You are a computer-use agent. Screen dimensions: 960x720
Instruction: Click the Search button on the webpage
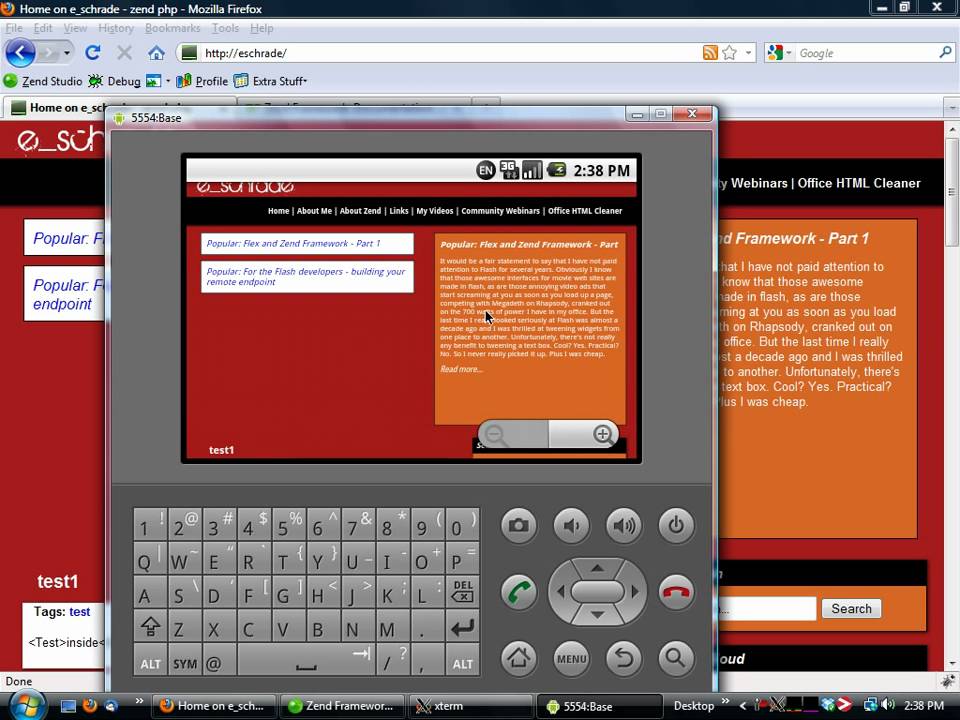(x=851, y=609)
